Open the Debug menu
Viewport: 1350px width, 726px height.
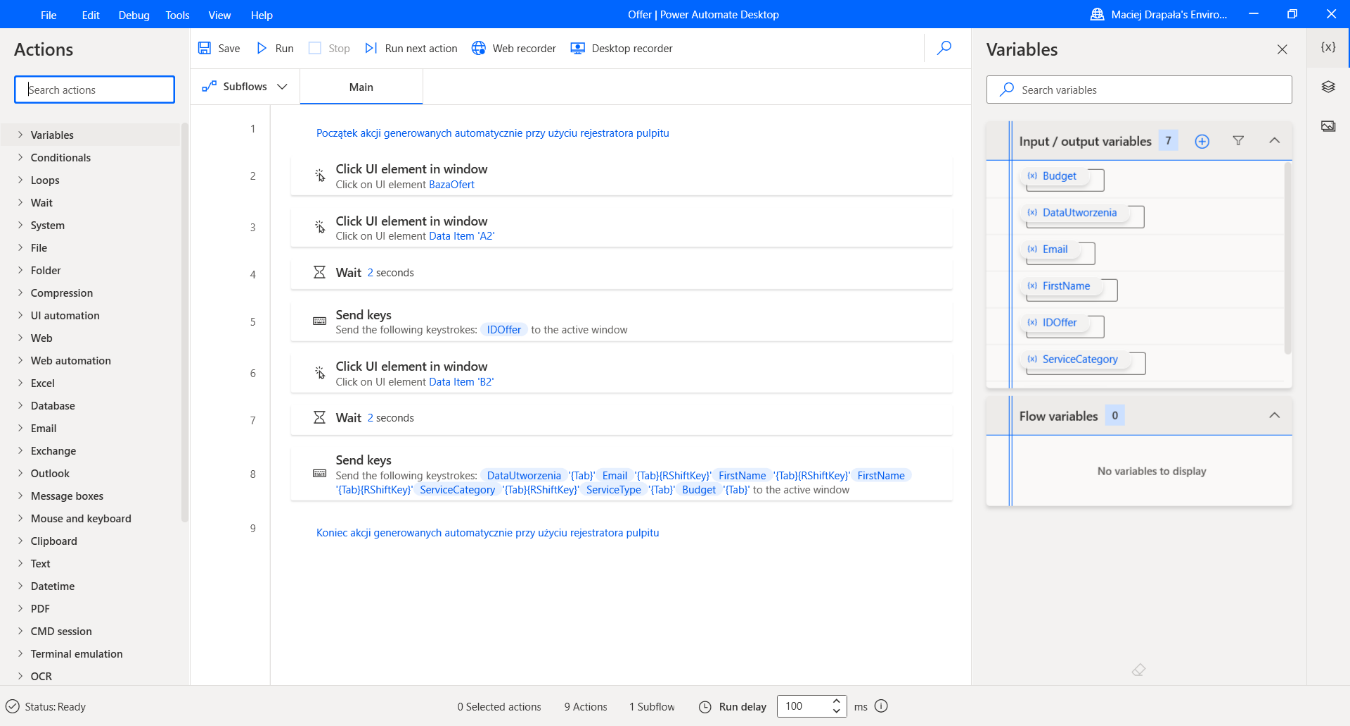134,15
